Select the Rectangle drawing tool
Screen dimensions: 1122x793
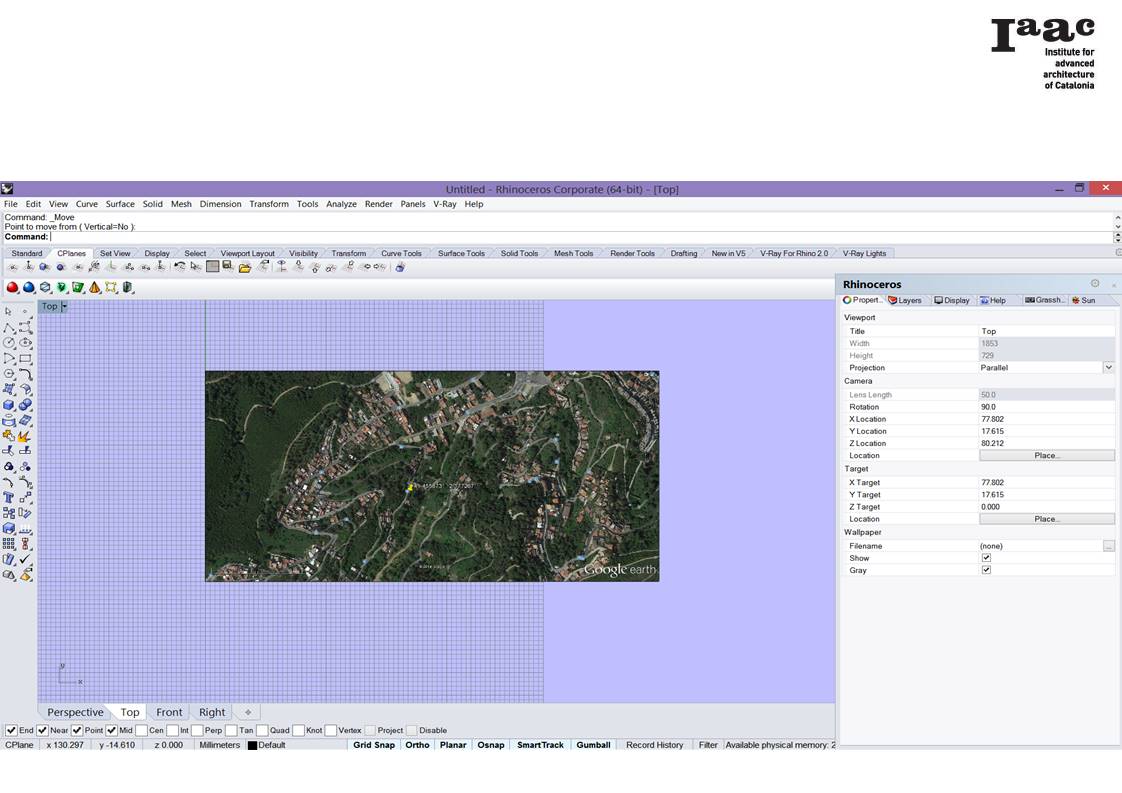pos(25,358)
